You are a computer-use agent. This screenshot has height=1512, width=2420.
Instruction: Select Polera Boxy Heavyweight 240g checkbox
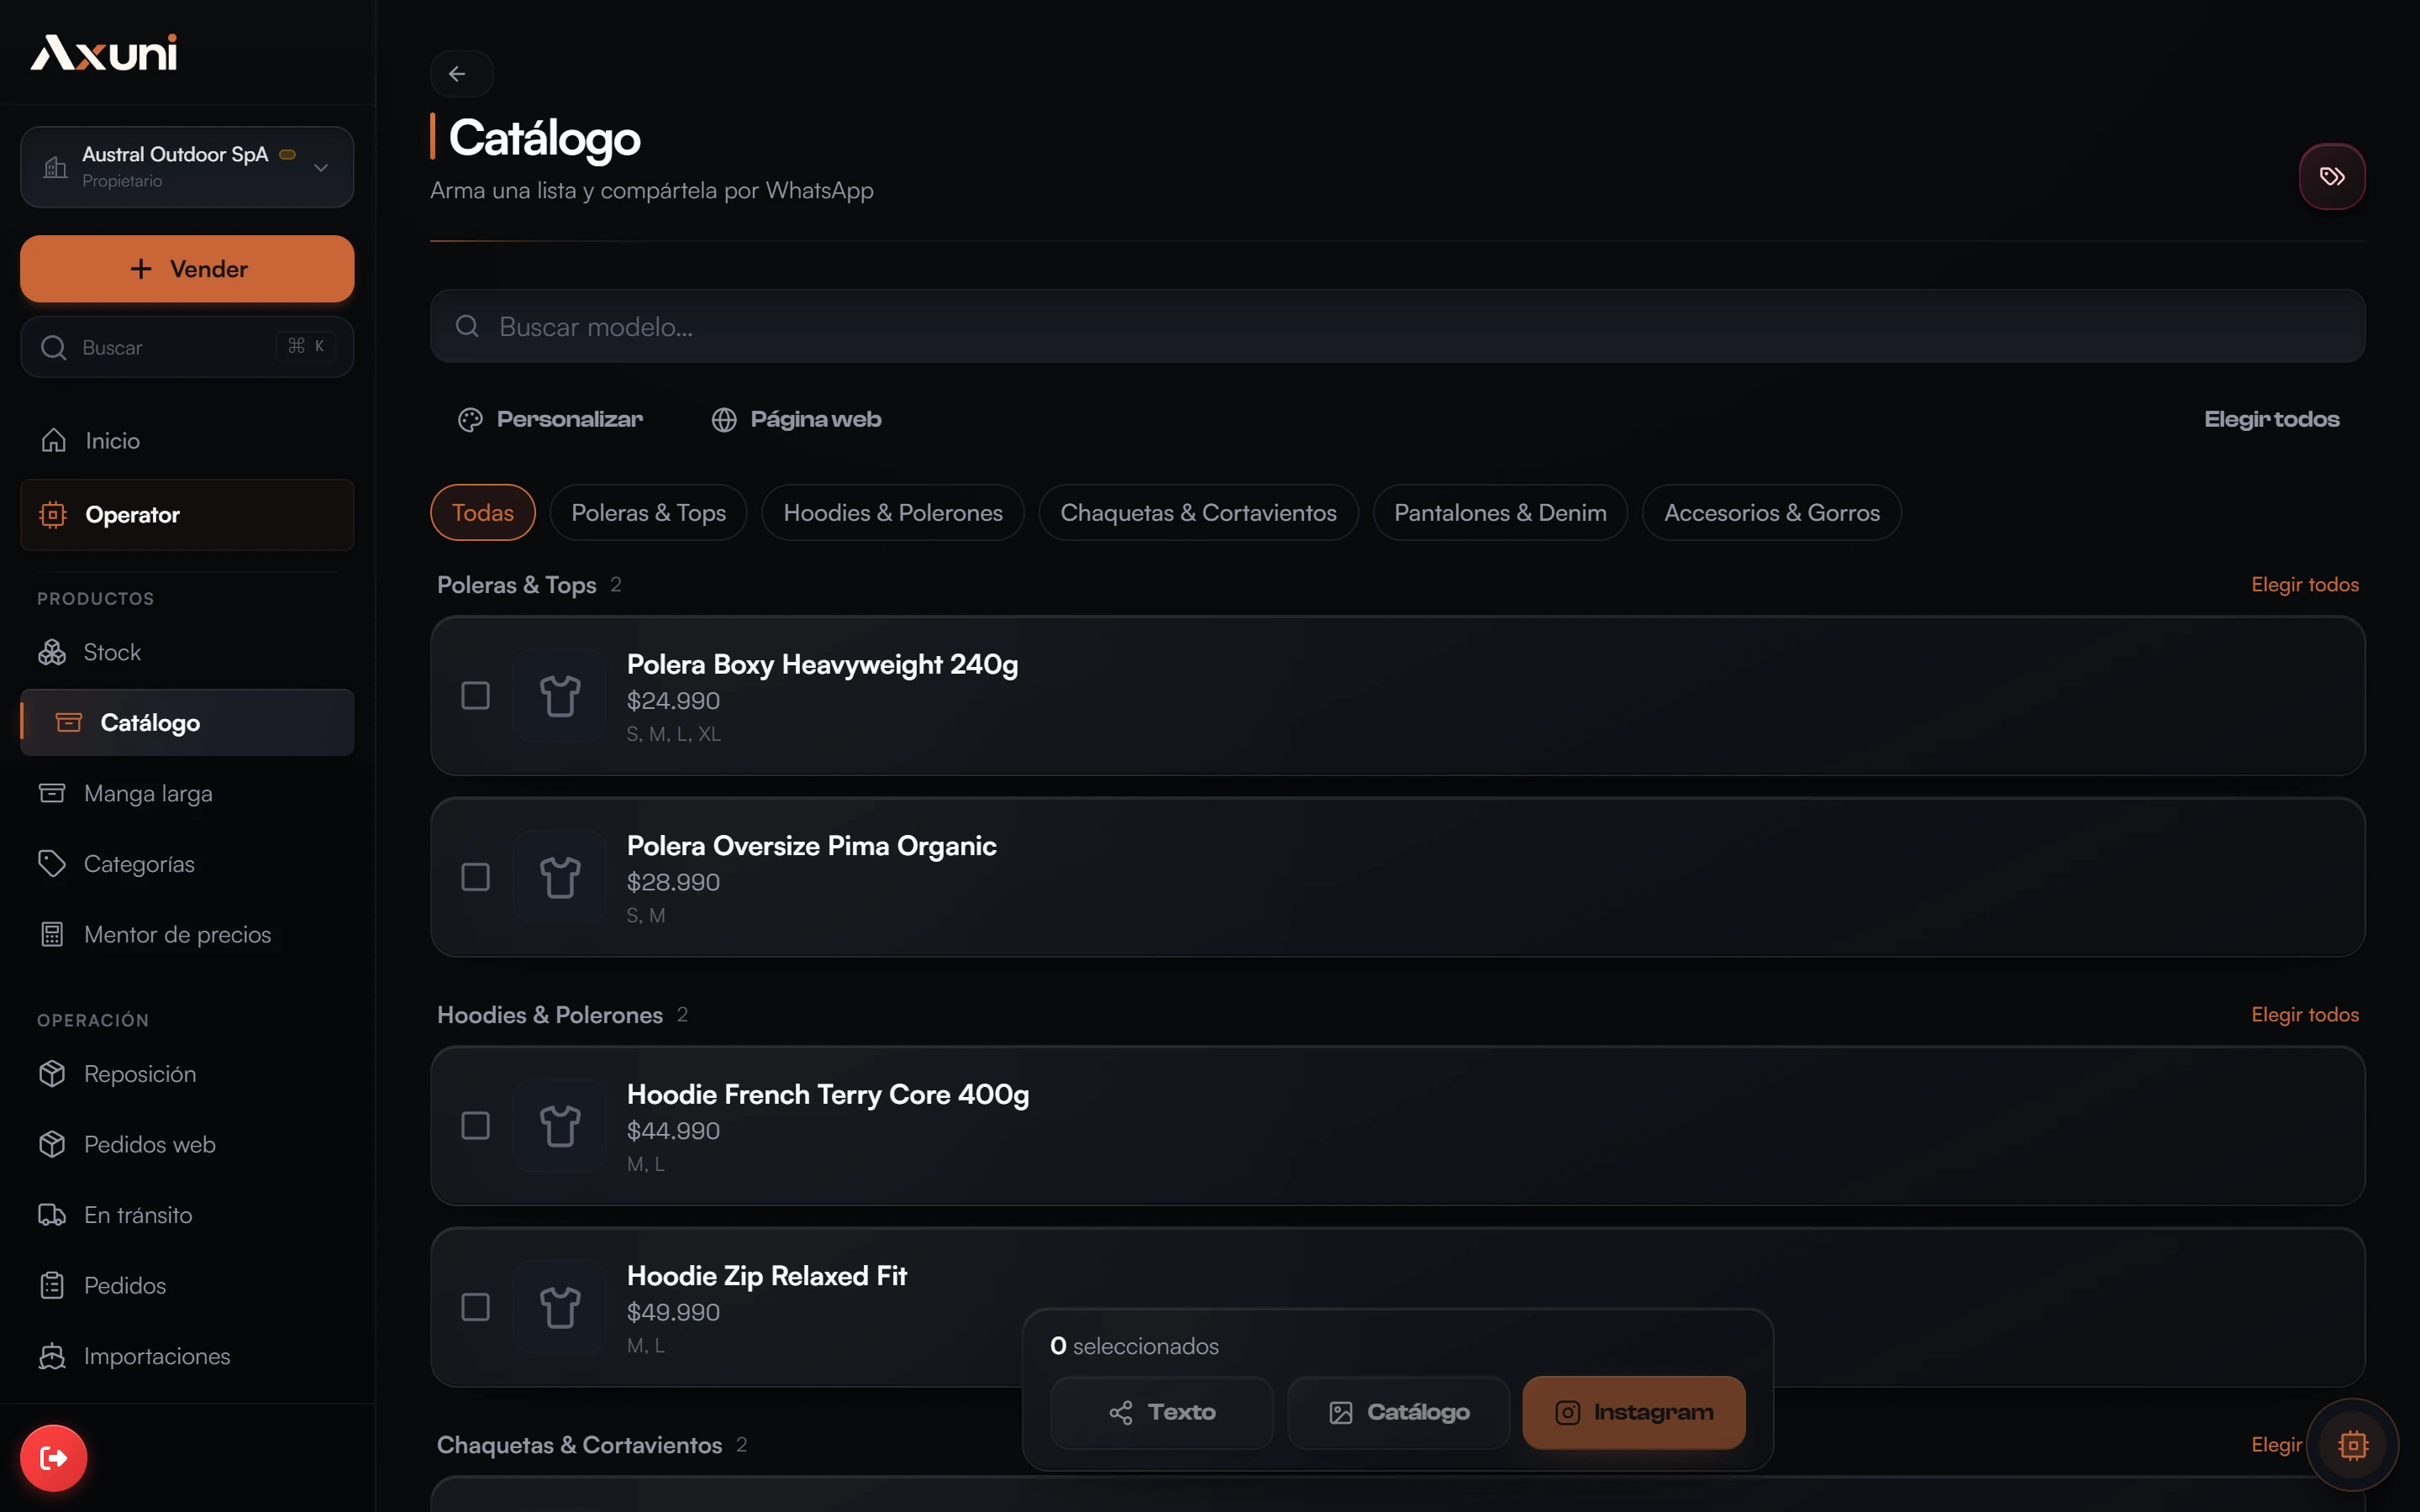click(x=475, y=695)
